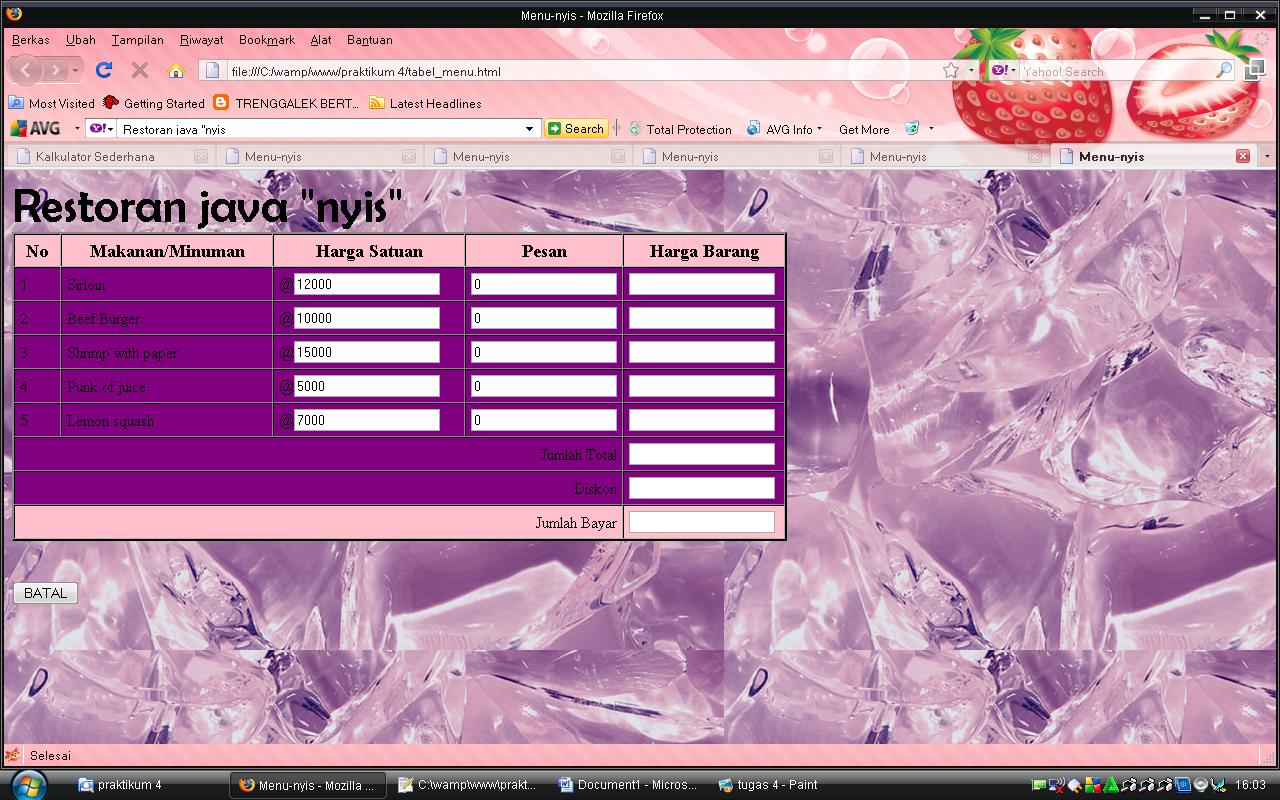Click the Jumlah Total field
Screen dimensions: 1280x800
tap(702, 454)
